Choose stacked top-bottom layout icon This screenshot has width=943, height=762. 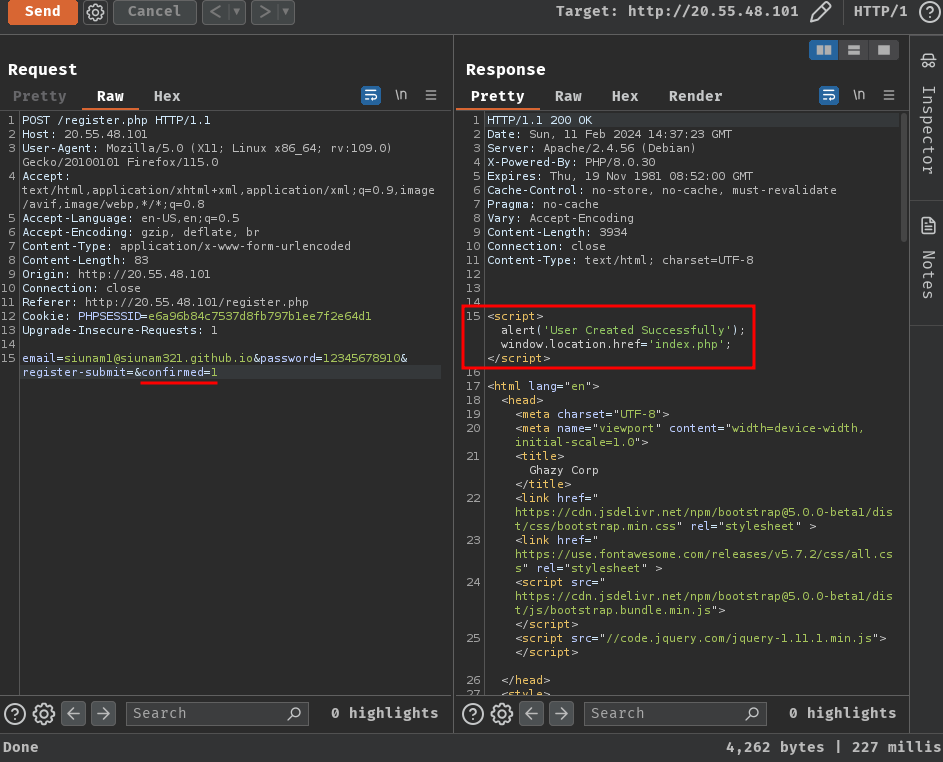pyautogui.click(x=854, y=50)
